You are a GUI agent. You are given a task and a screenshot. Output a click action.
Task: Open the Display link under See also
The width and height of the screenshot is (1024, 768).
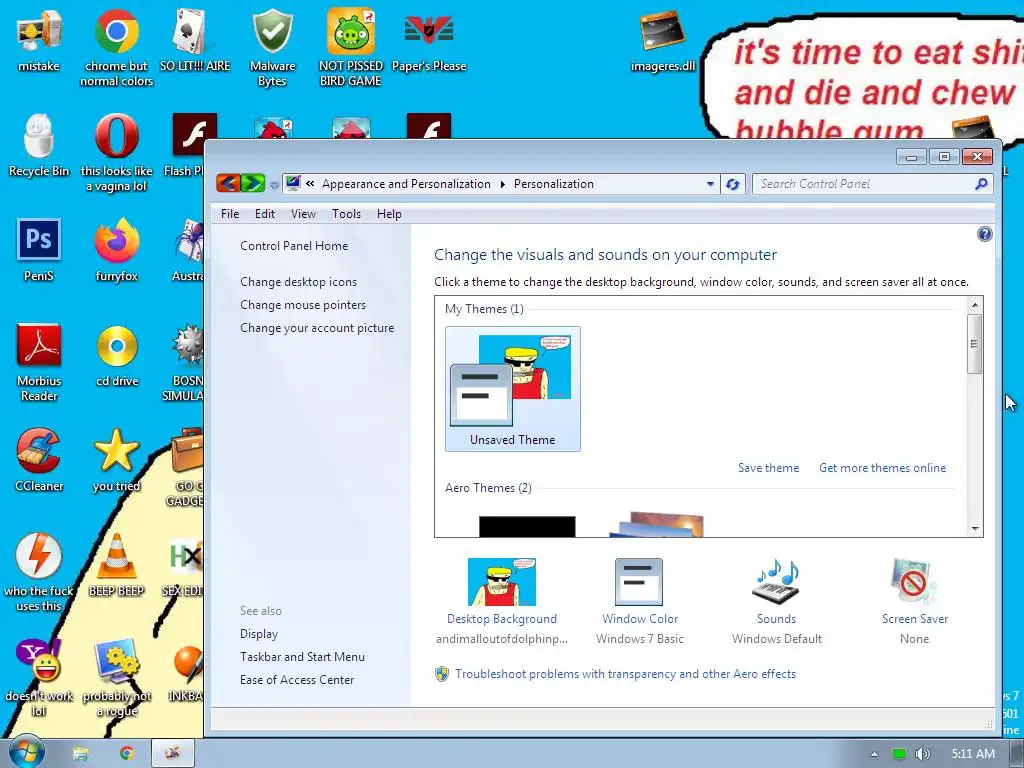[259, 633]
